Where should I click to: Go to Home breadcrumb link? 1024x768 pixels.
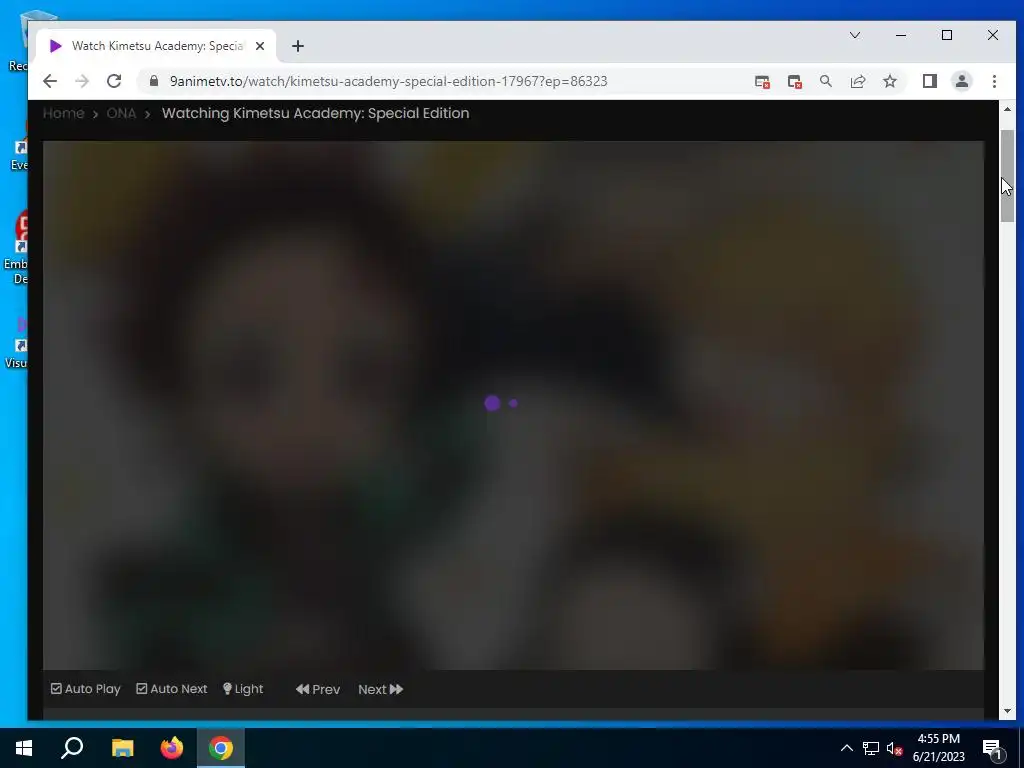[63, 113]
